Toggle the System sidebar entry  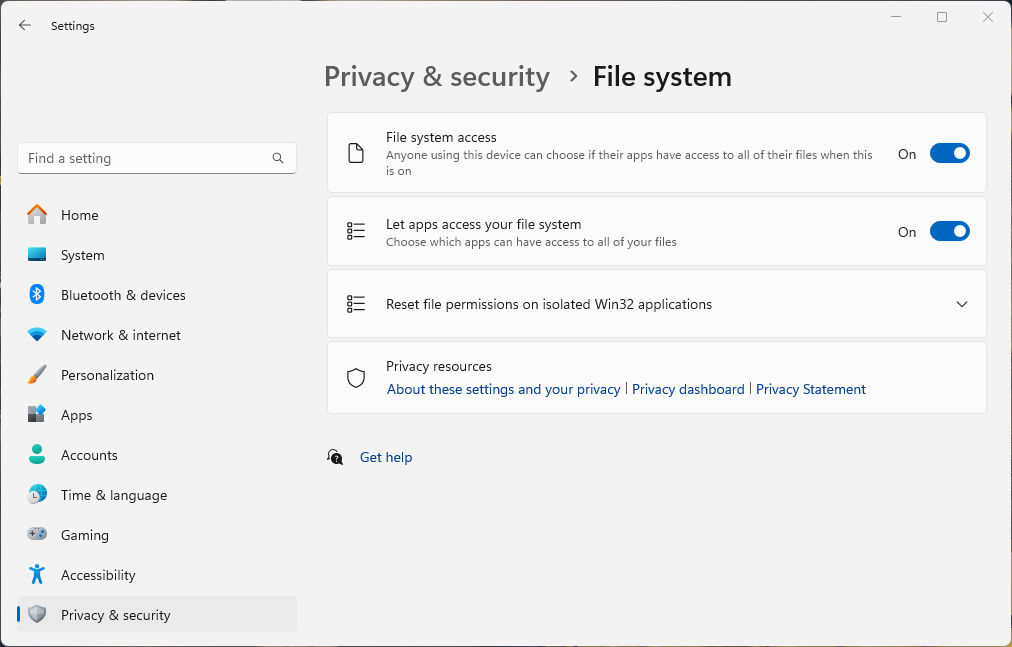(83, 255)
